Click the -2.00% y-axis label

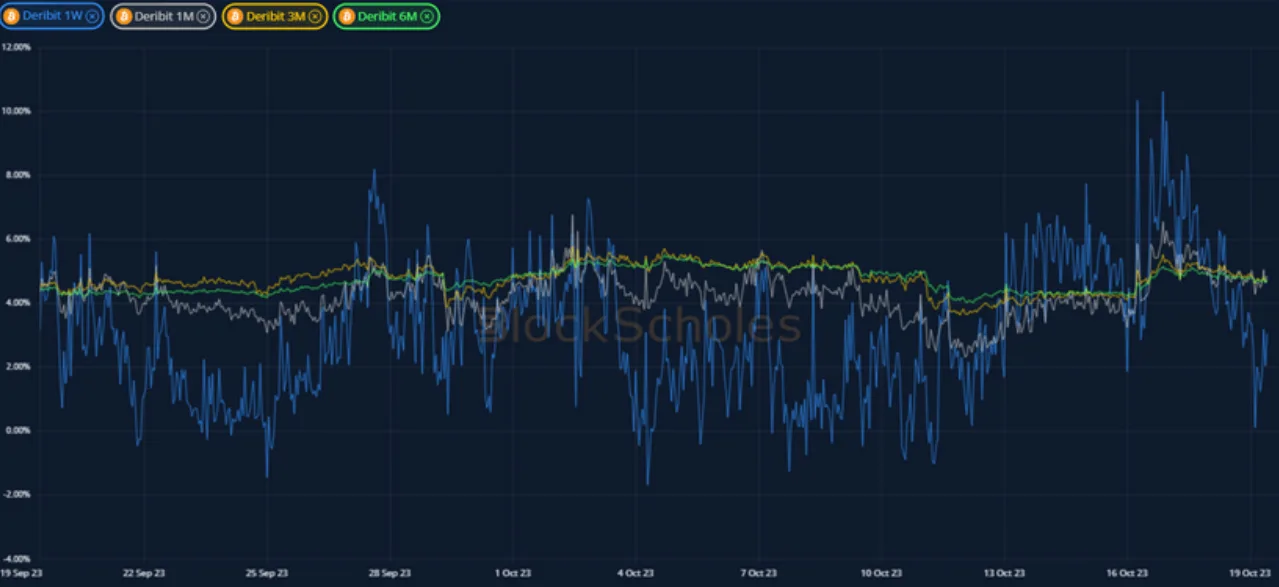18,495
